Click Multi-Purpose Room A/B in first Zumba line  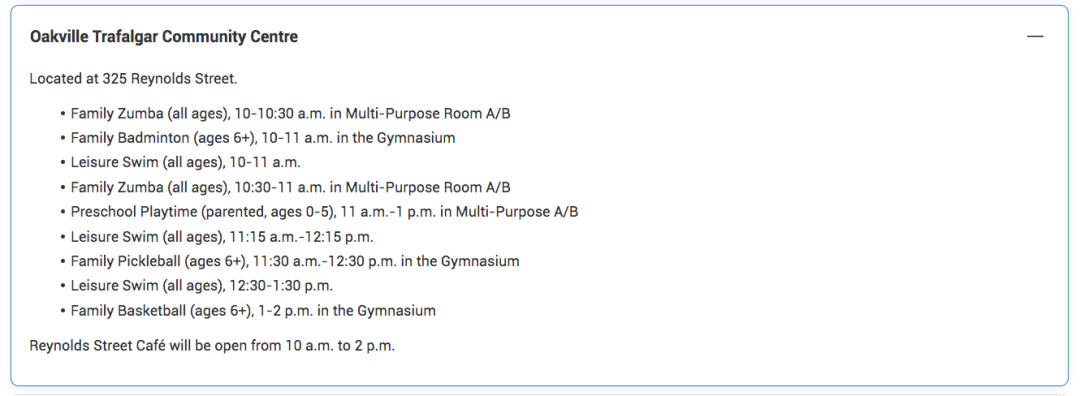[428, 113]
